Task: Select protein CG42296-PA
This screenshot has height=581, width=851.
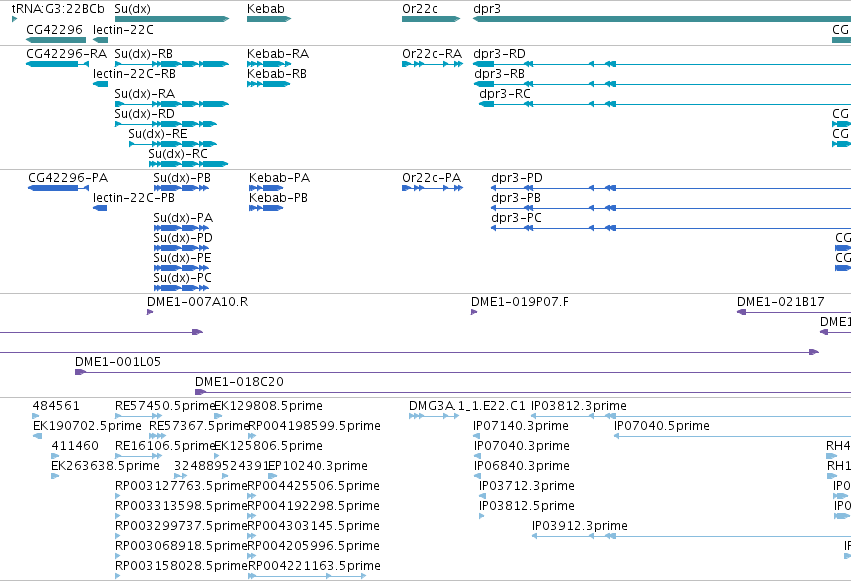Action: [59, 188]
